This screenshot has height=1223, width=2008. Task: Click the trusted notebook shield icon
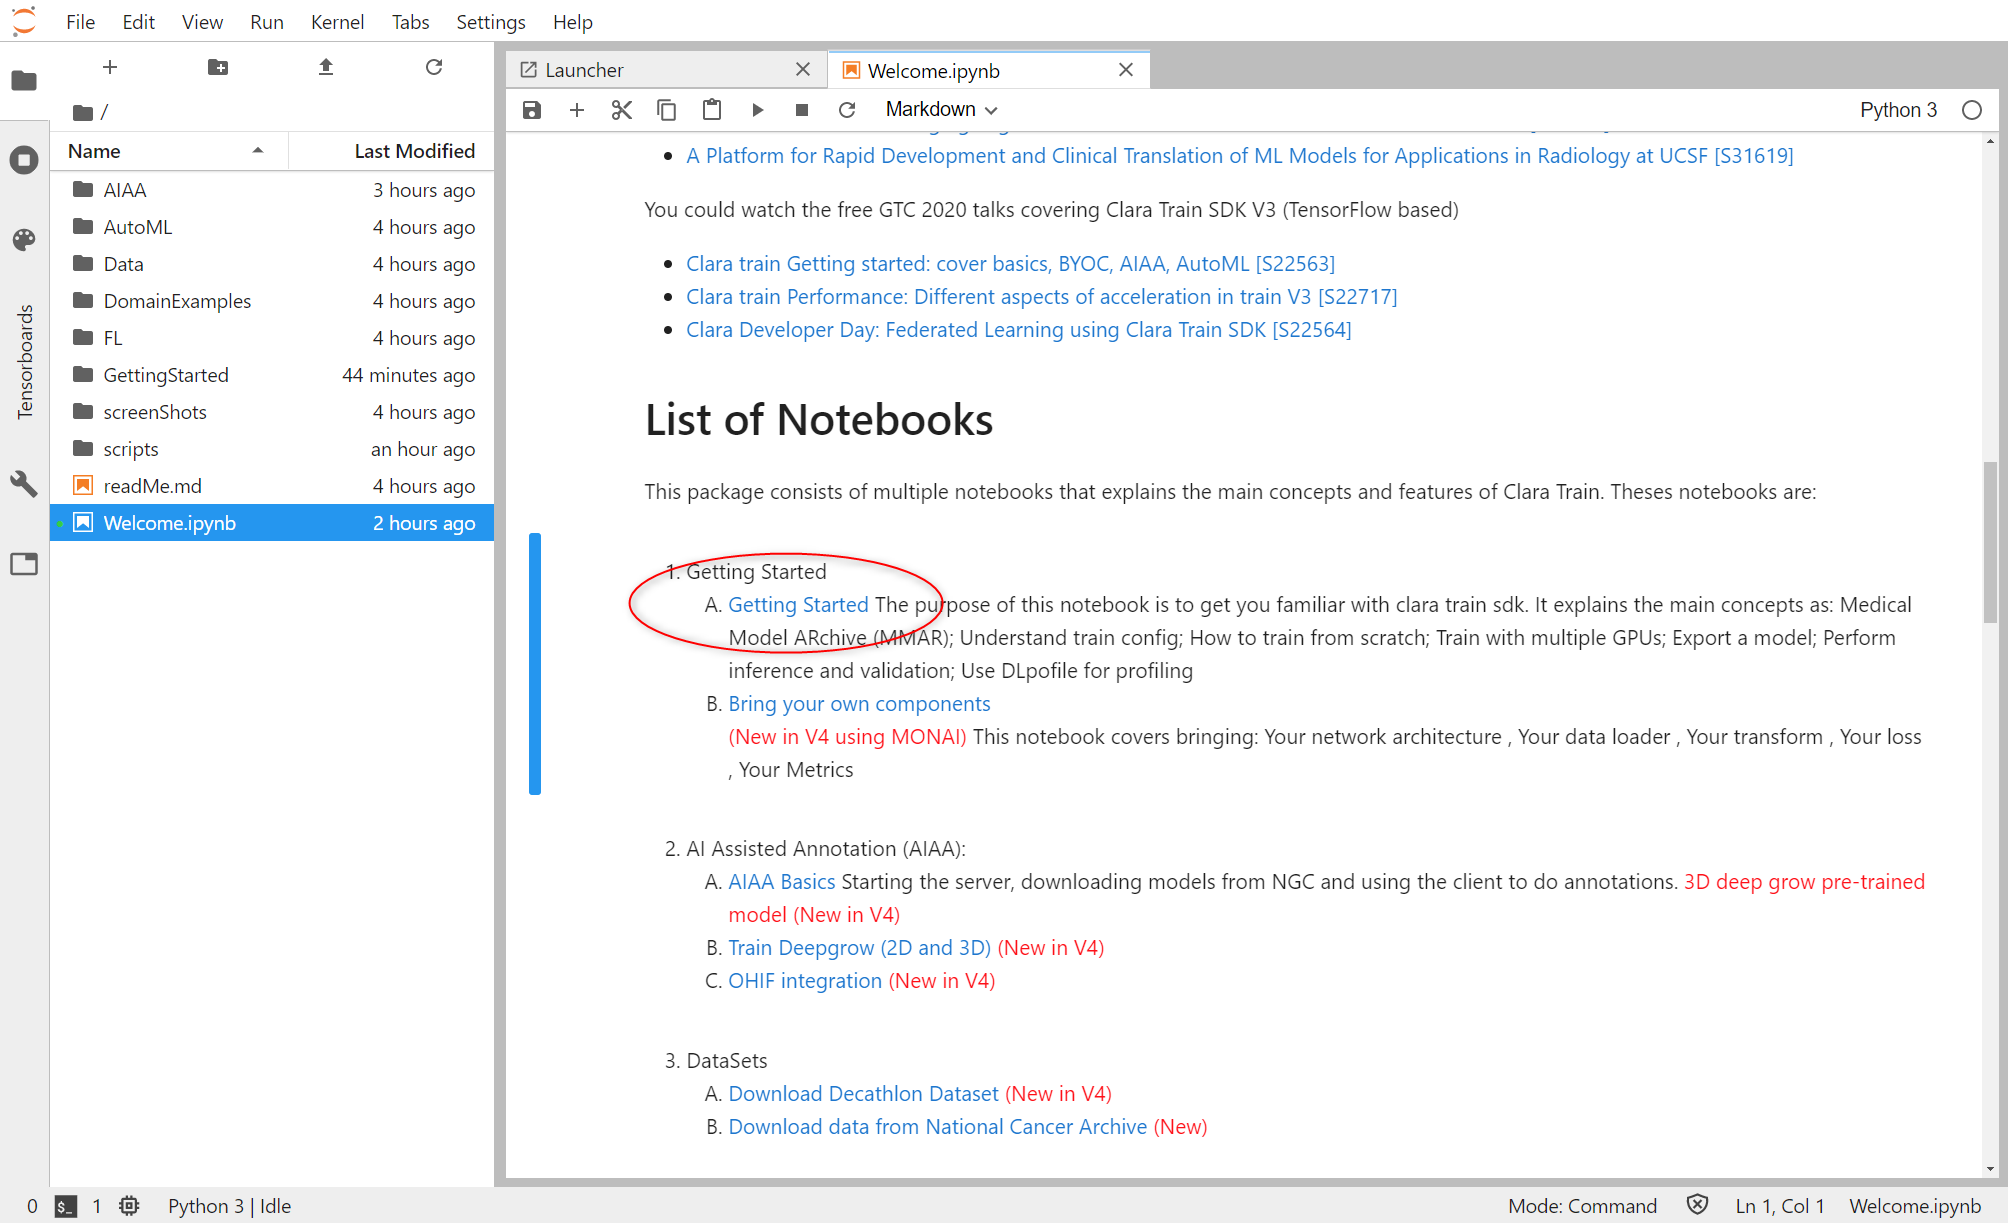tap(1697, 1205)
